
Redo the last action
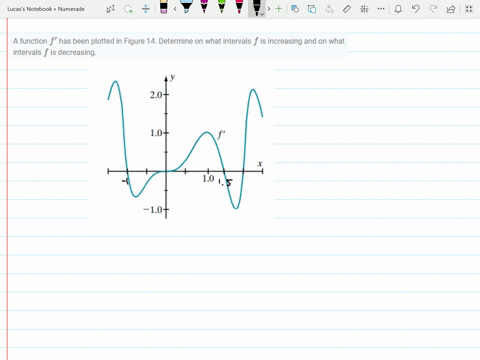click(433, 9)
